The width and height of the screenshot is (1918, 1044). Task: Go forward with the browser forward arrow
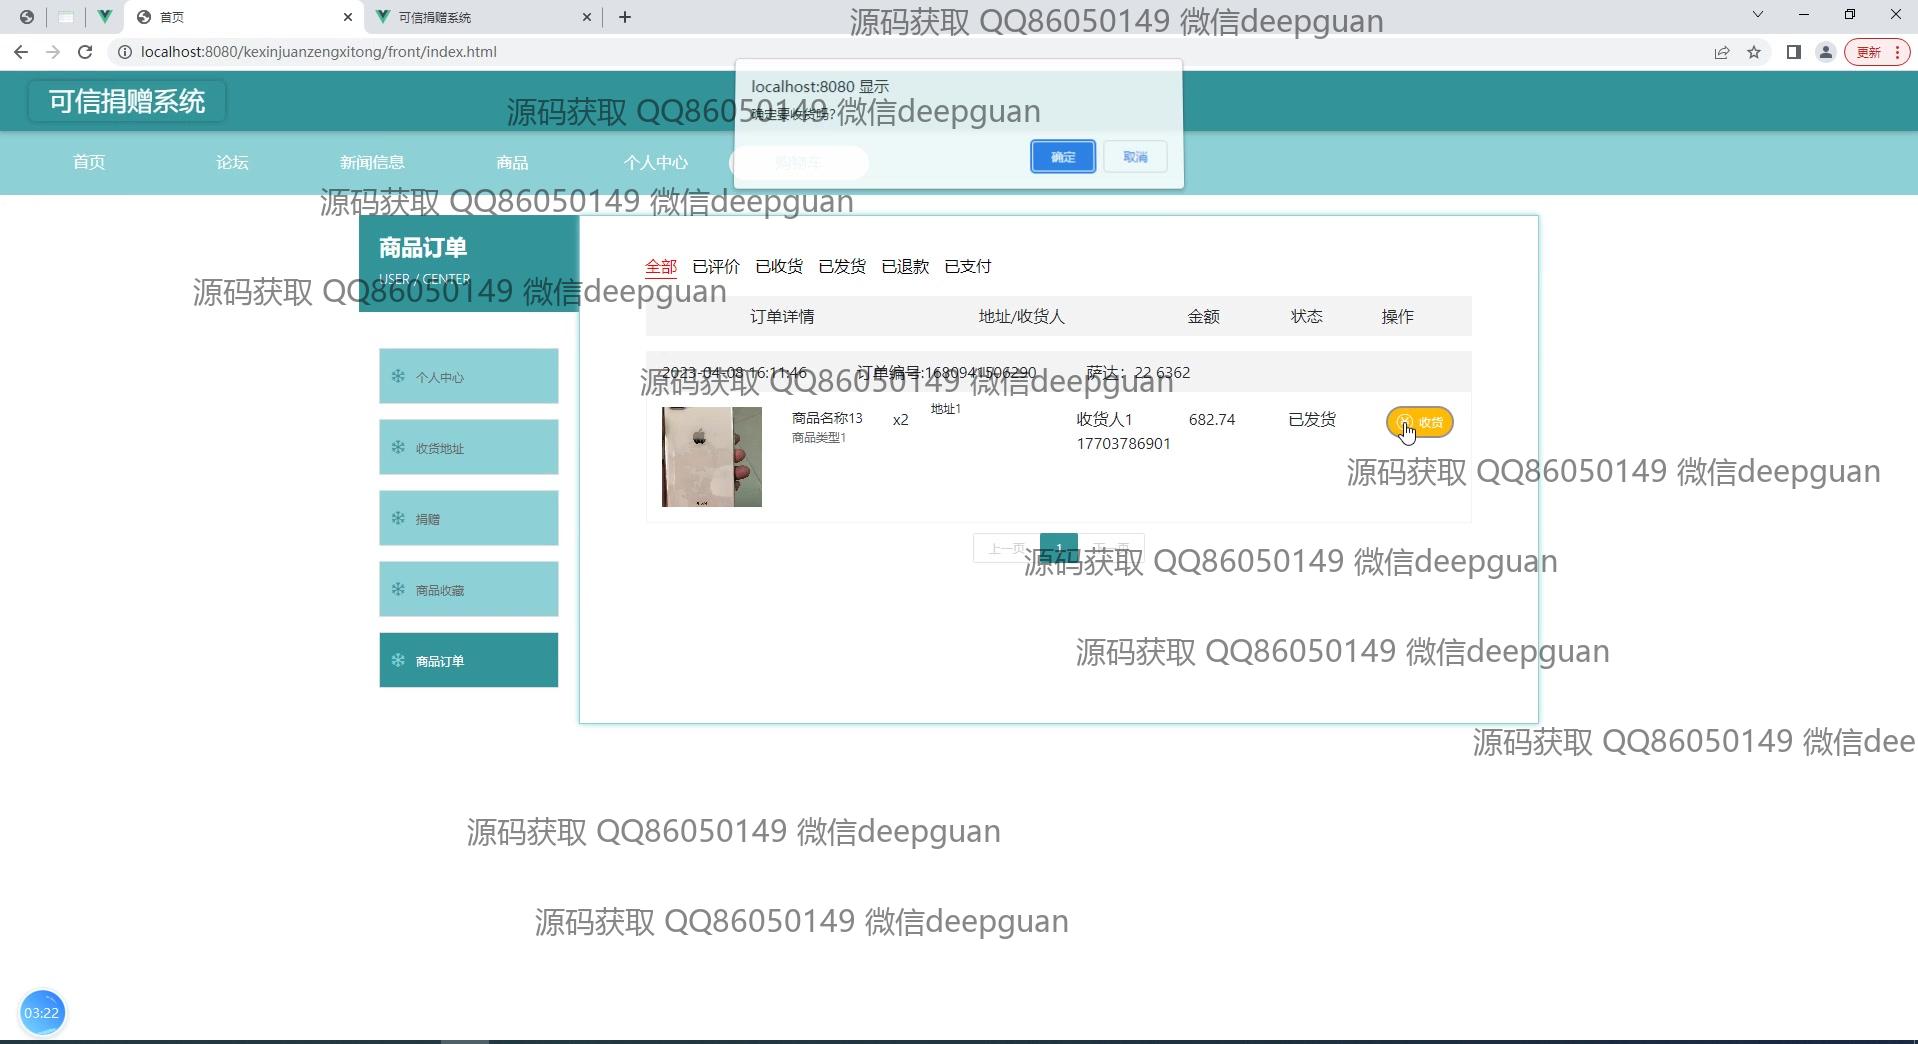(x=53, y=52)
